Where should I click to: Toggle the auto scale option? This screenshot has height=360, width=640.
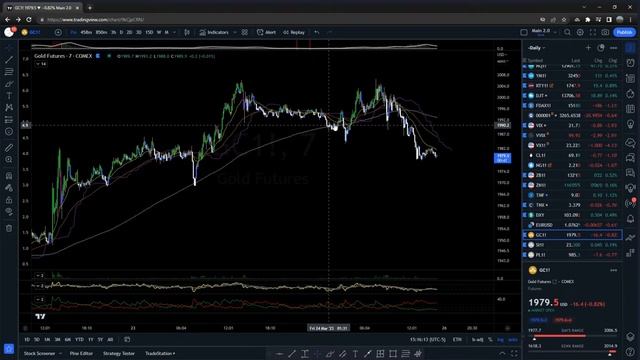coord(513,340)
